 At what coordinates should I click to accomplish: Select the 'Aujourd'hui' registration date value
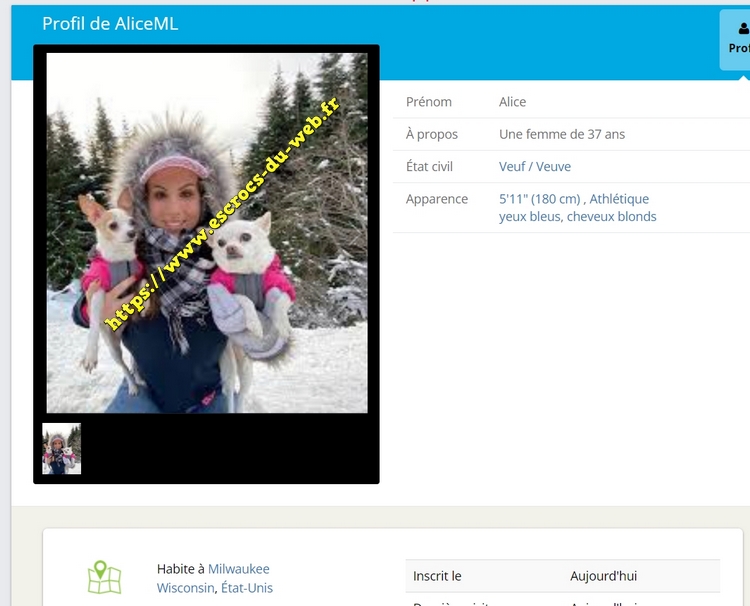603,576
